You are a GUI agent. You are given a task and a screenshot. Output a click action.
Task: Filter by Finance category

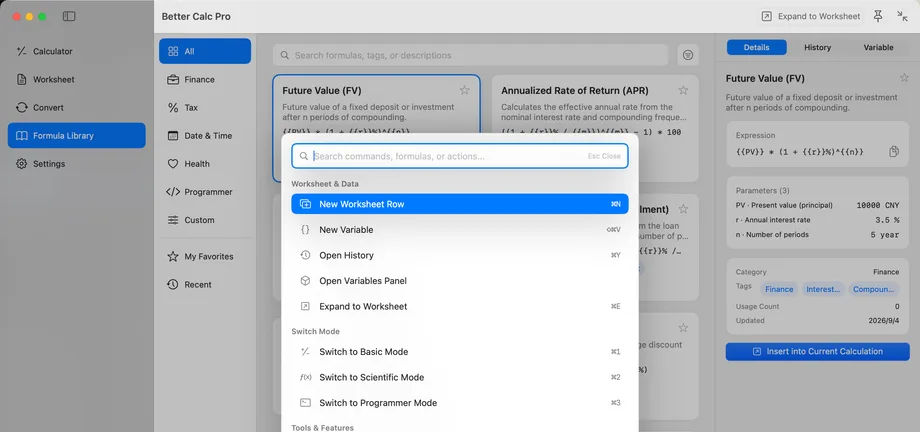205,79
